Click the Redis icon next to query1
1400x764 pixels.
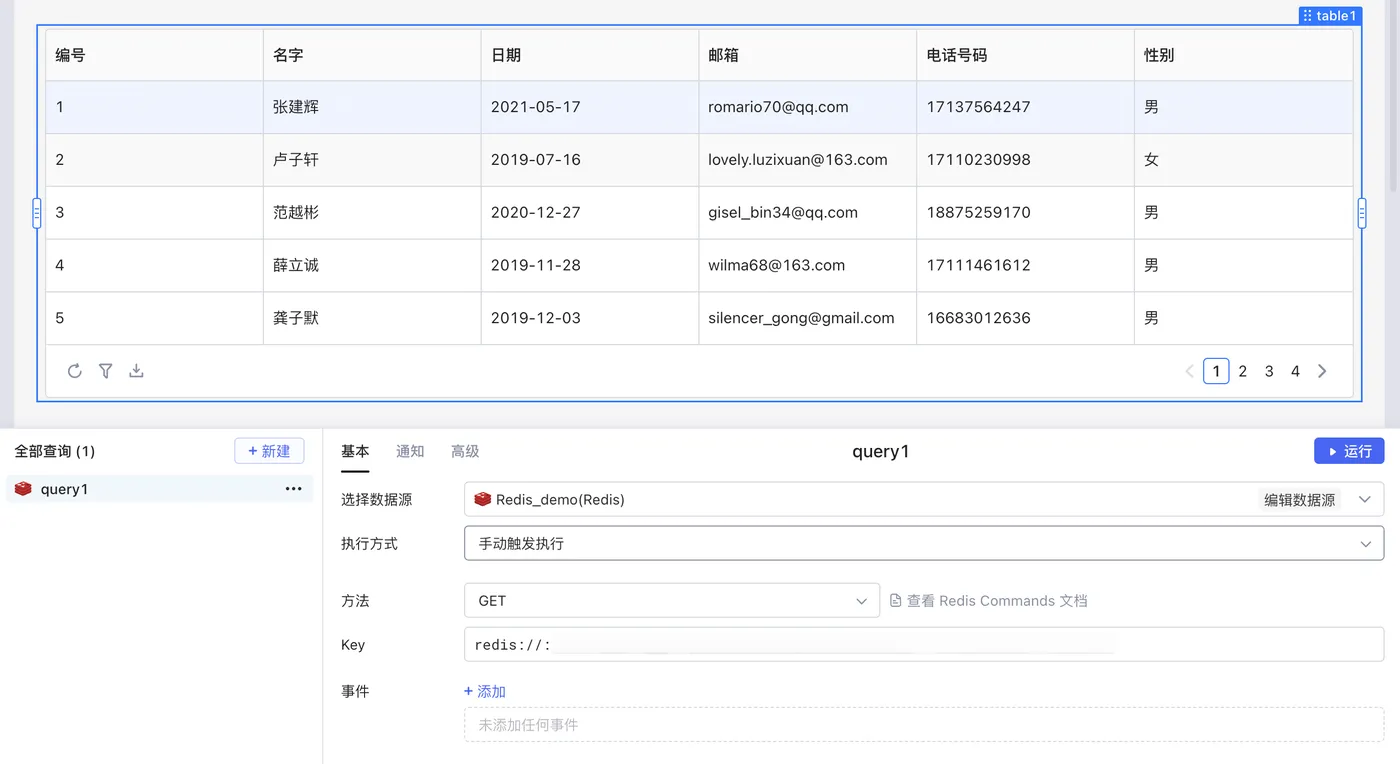[23, 489]
